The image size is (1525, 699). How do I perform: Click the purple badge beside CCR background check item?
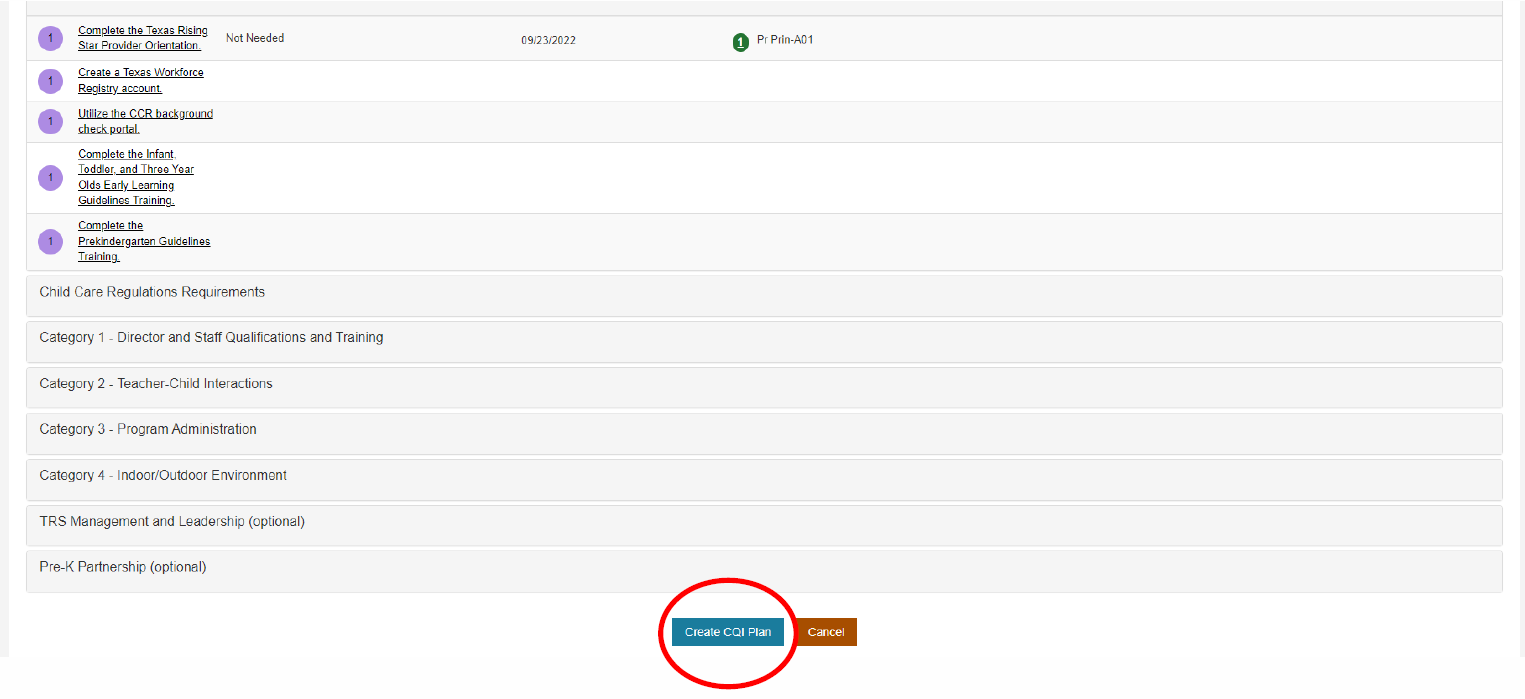[x=50, y=121]
